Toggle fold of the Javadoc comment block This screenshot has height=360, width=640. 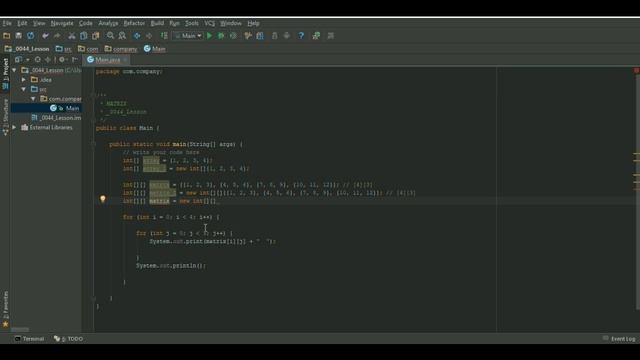pyautogui.click(x=93, y=95)
